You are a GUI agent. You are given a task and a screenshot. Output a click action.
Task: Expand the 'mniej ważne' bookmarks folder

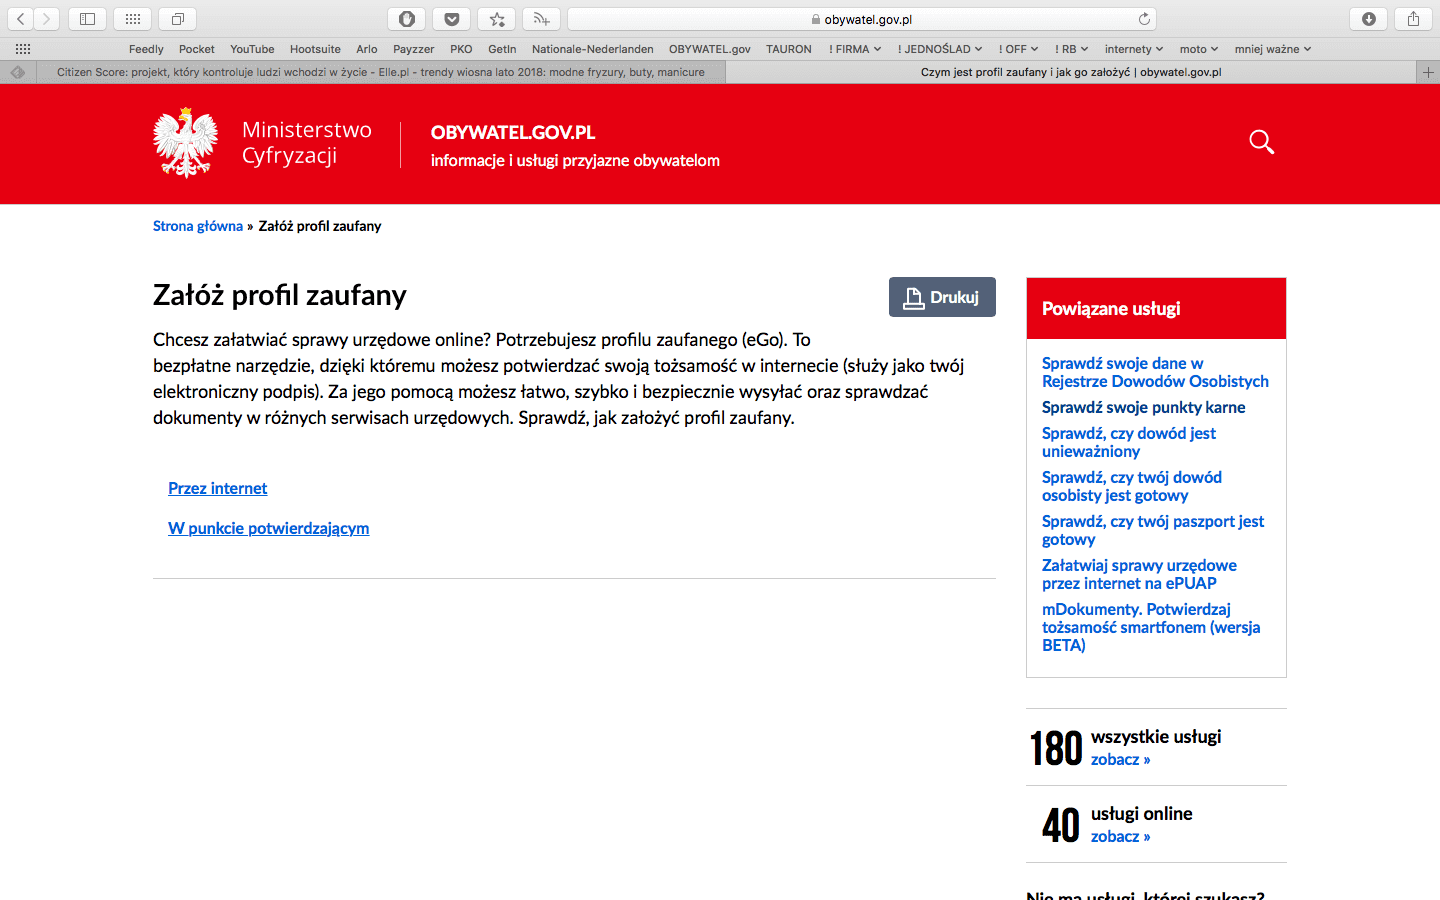(x=1272, y=49)
